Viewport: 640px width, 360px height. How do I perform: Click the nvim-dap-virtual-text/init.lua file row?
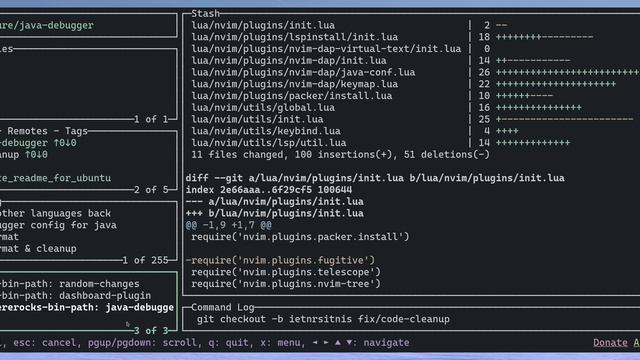pyautogui.click(x=326, y=49)
